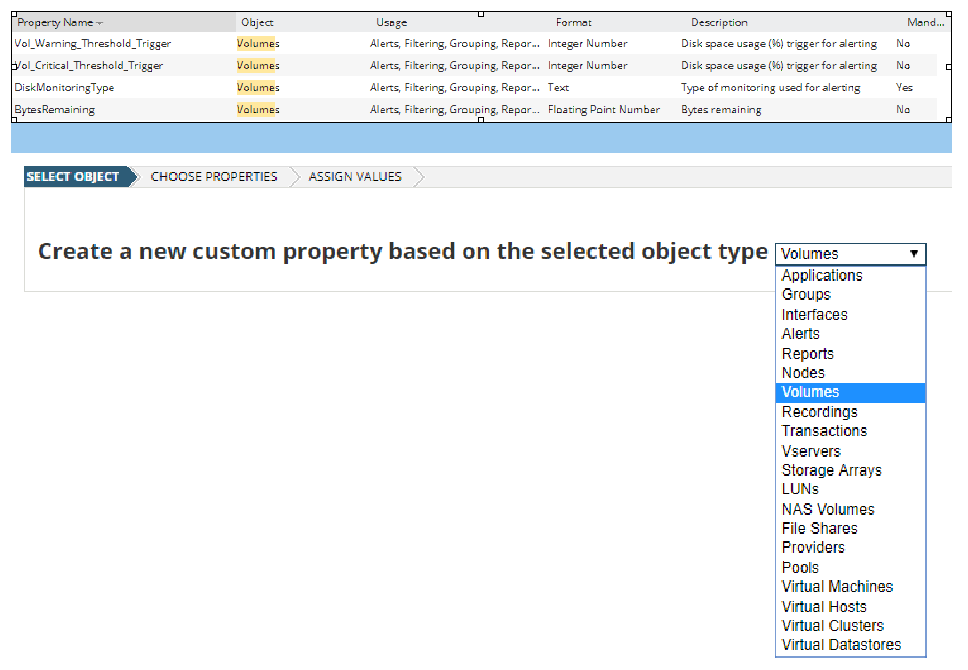
Task: Choose LUNs from object type list
Action: (850, 489)
